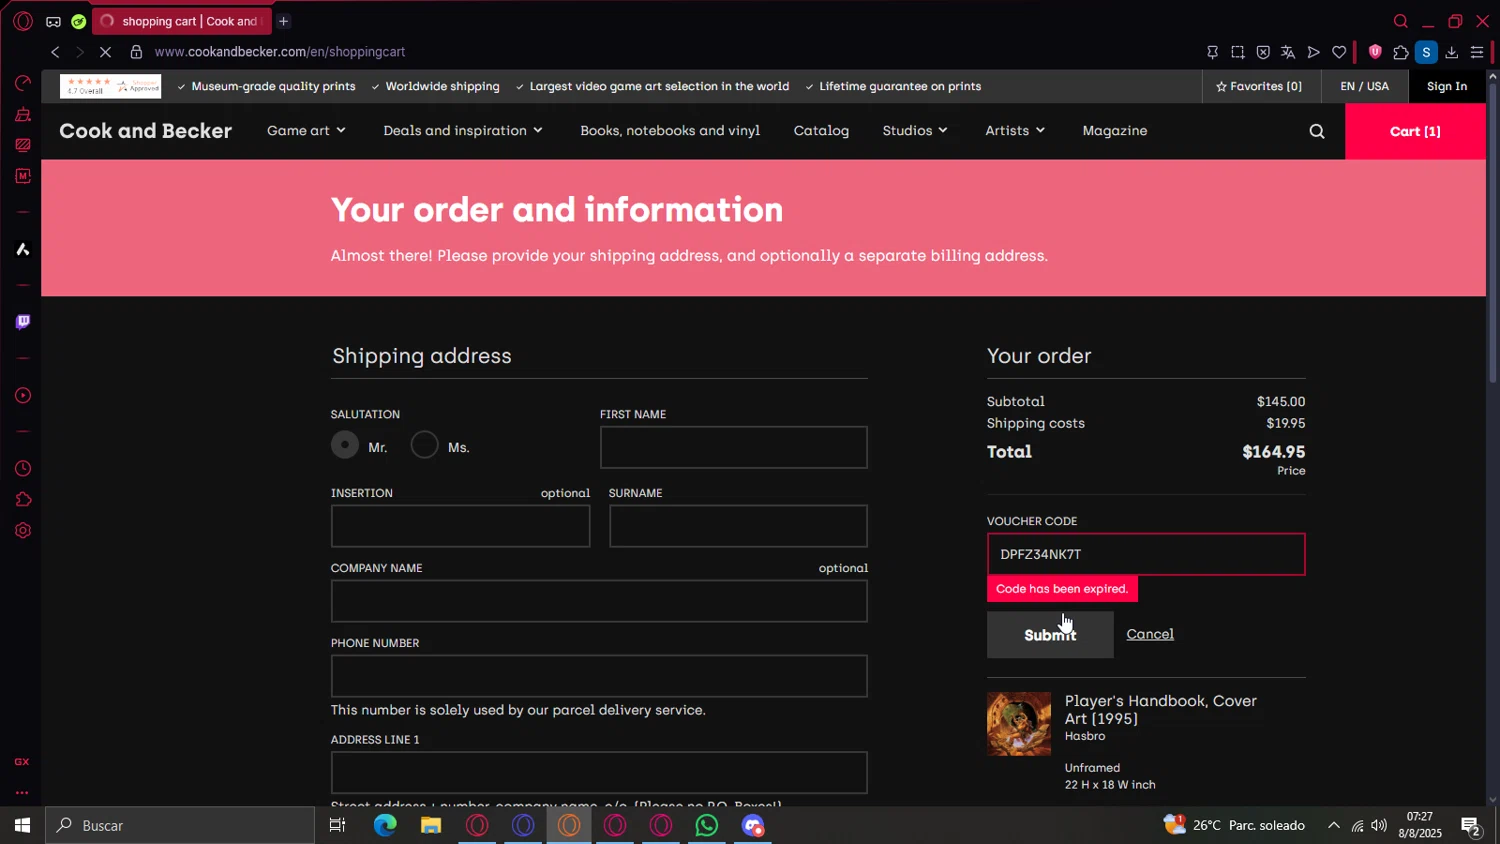Open the blue 'S' profile icon
Screen dimensions: 1500x844
click(x=1426, y=52)
